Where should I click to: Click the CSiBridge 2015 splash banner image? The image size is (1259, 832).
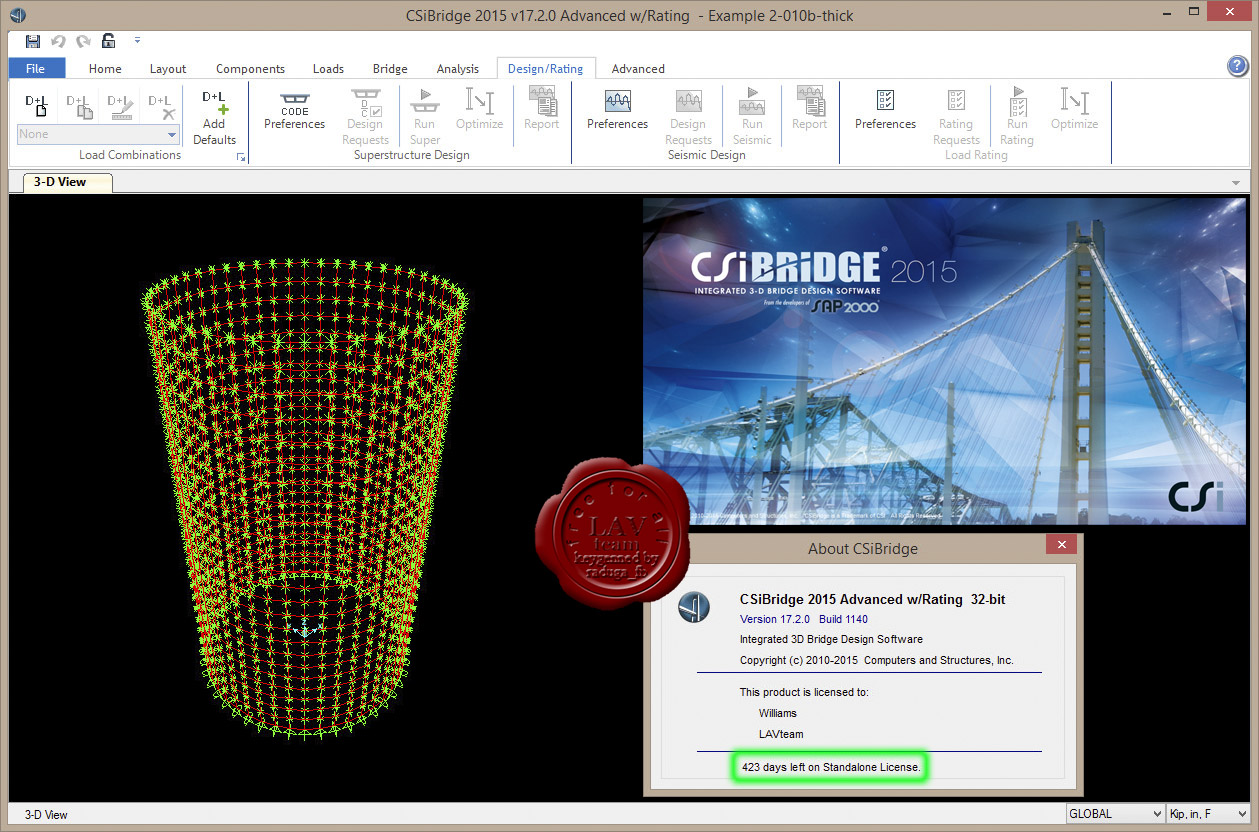click(x=944, y=360)
